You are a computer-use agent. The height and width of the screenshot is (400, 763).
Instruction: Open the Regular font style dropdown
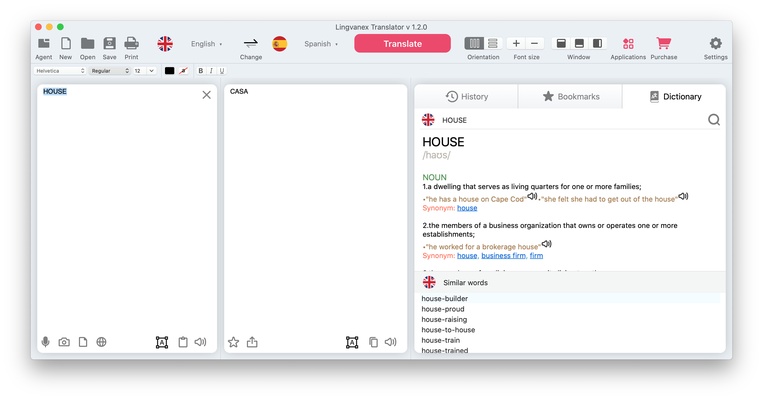pos(109,71)
